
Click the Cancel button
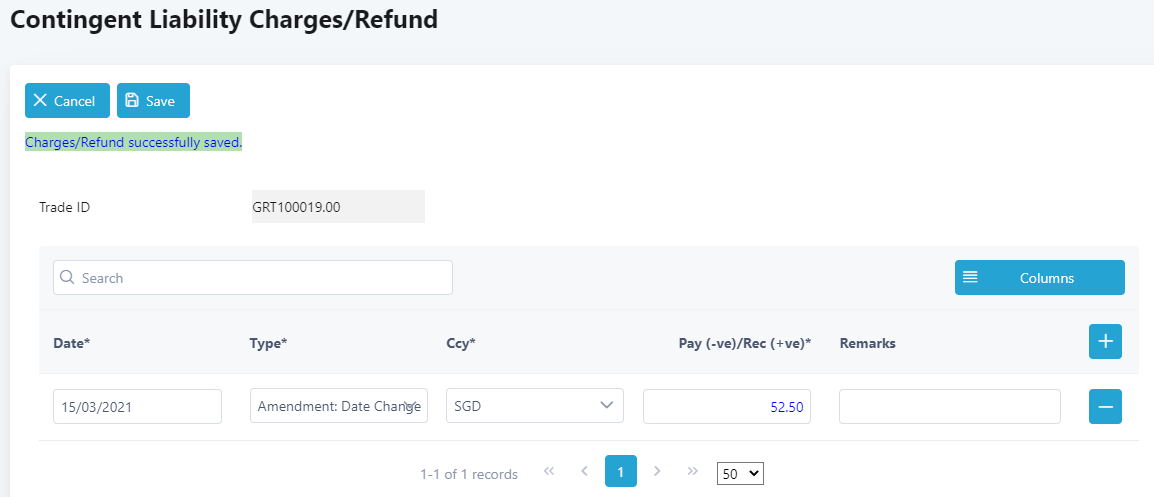67,101
